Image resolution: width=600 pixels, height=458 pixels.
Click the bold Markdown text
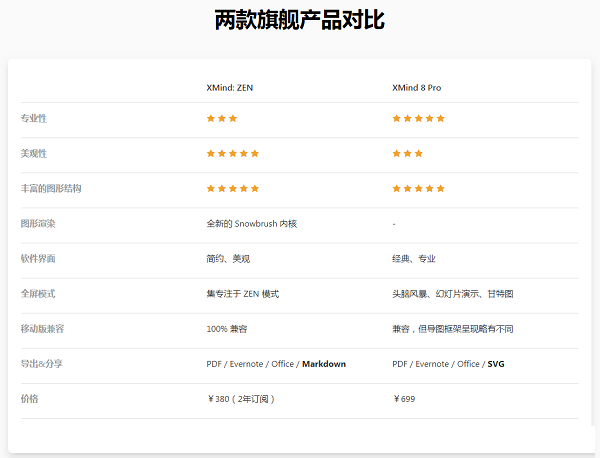click(324, 364)
